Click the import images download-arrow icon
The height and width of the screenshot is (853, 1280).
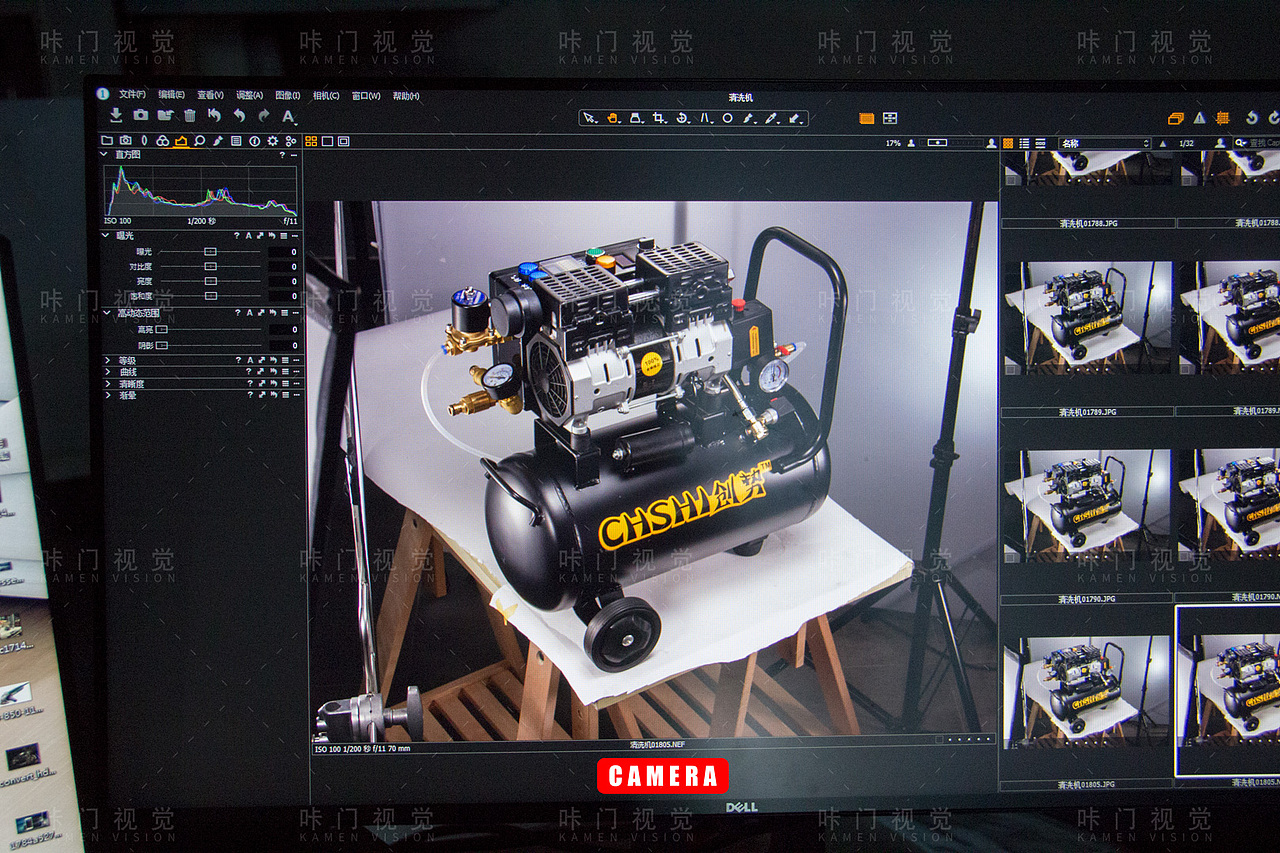click(116, 116)
